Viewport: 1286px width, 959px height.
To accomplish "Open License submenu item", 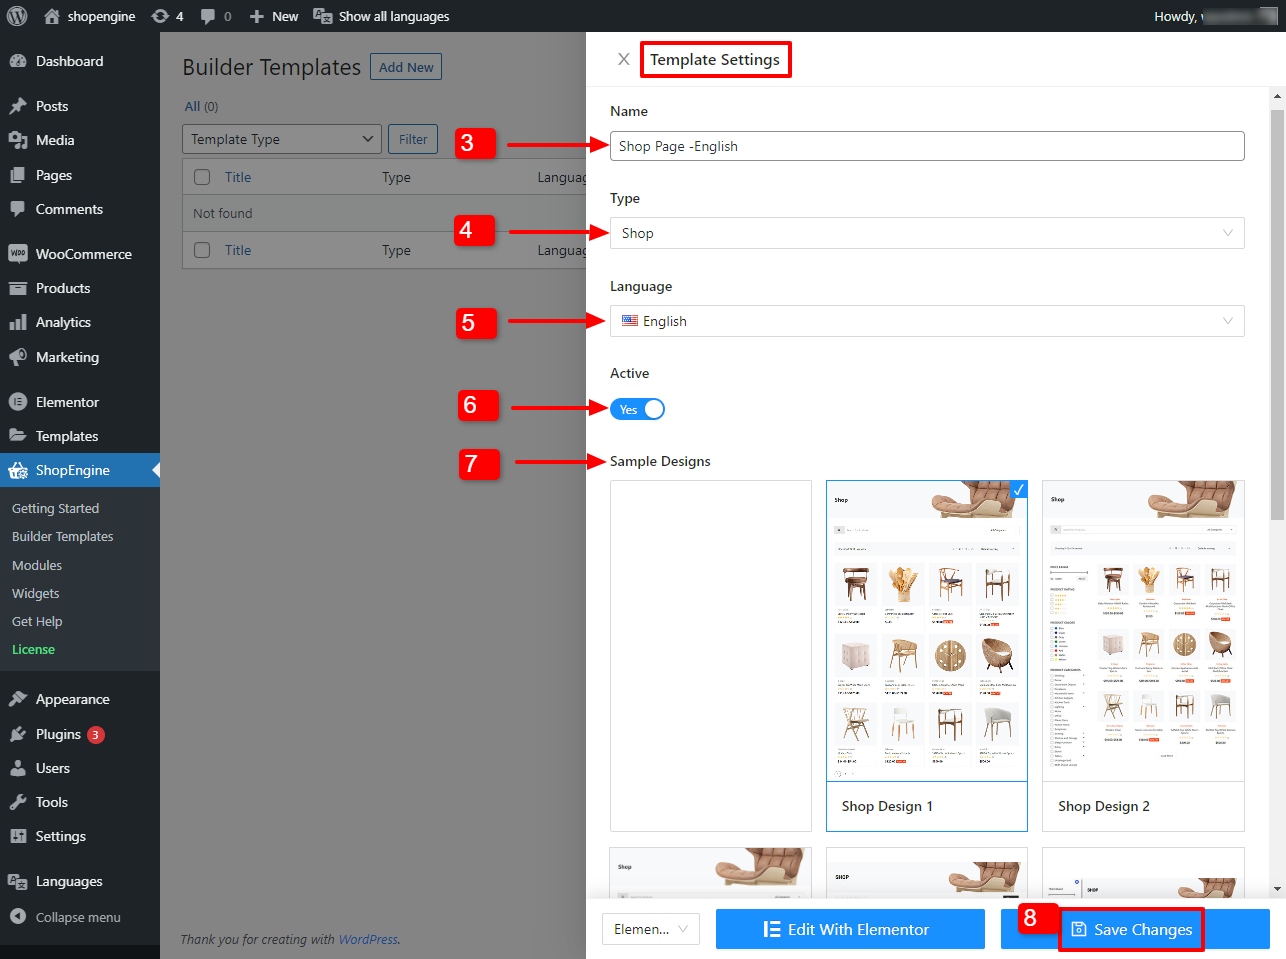I will click(x=33, y=649).
